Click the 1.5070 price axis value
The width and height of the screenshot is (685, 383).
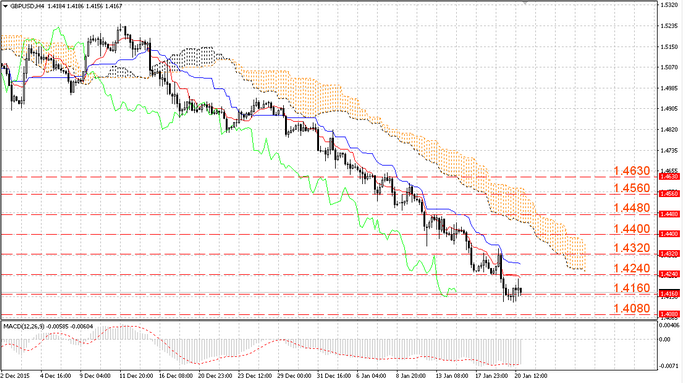coord(669,68)
